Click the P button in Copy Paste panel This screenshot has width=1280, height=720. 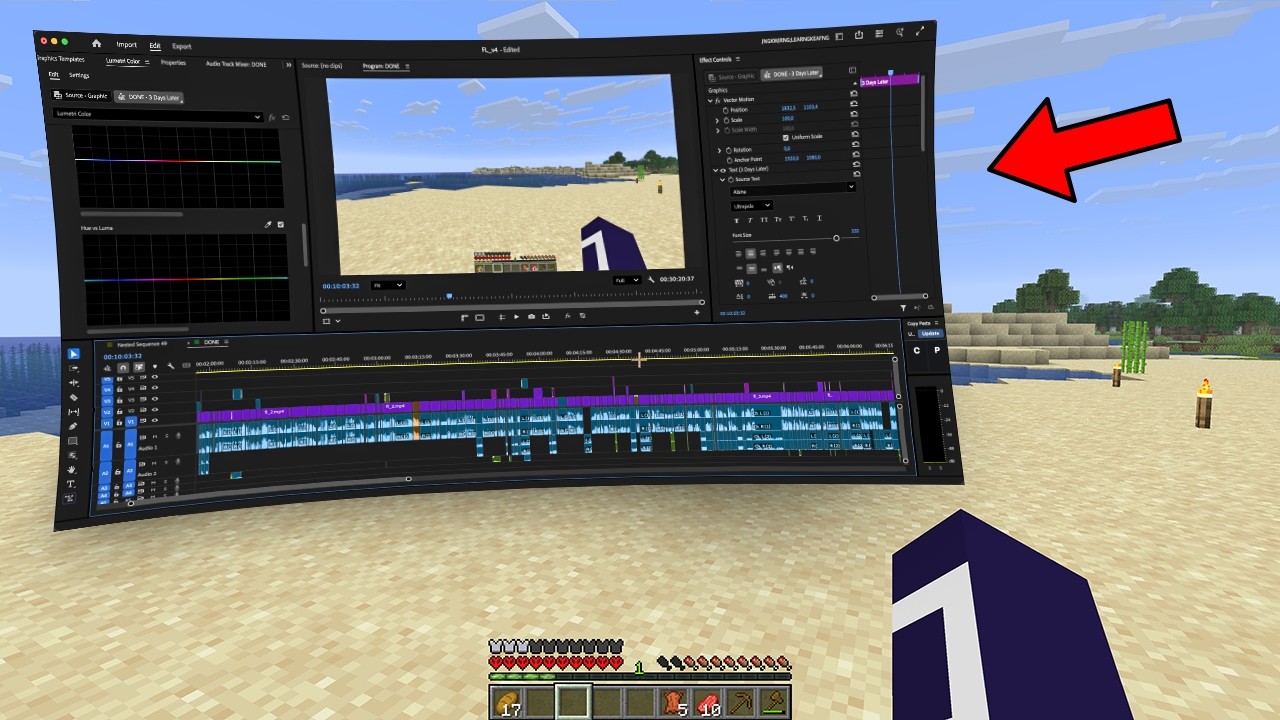[x=937, y=350]
